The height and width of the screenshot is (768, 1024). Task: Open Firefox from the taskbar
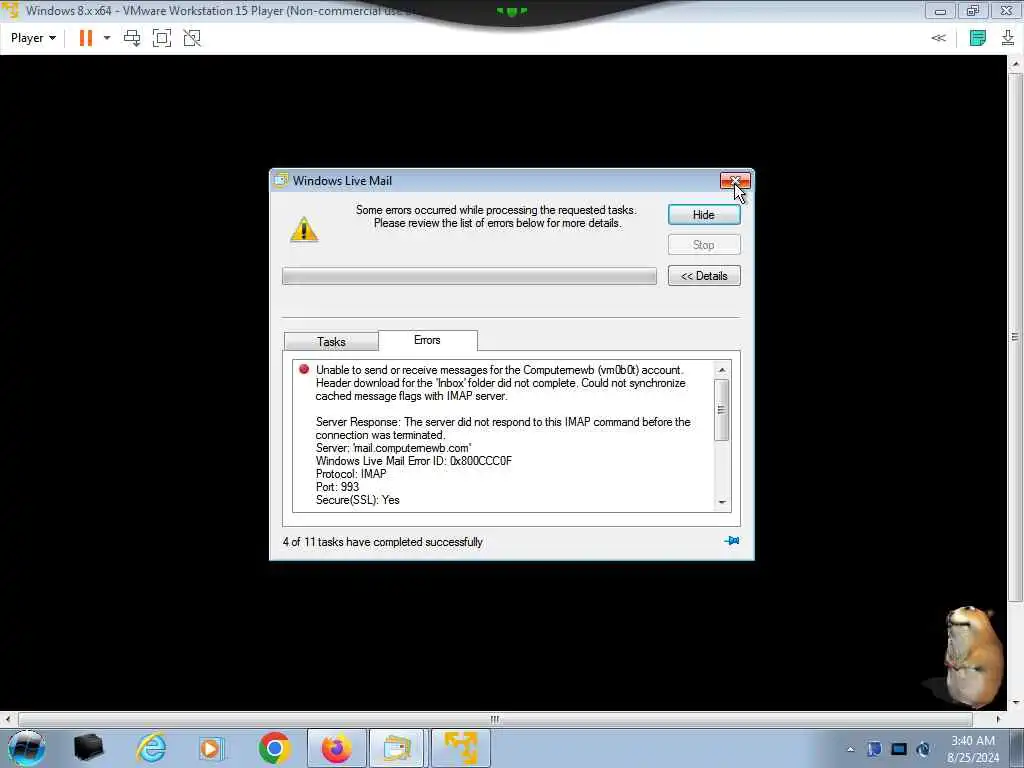[x=336, y=748]
